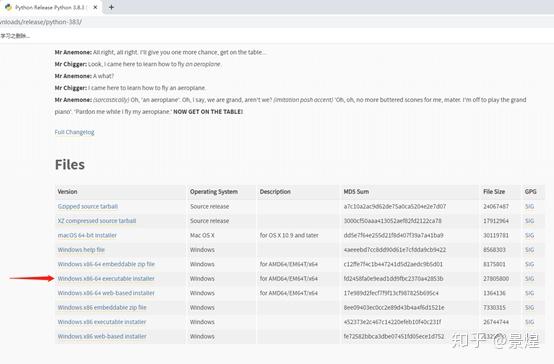Image resolution: width=554 pixels, height=364 pixels.
Task: Click the File Size column header
Action: click(494, 192)
